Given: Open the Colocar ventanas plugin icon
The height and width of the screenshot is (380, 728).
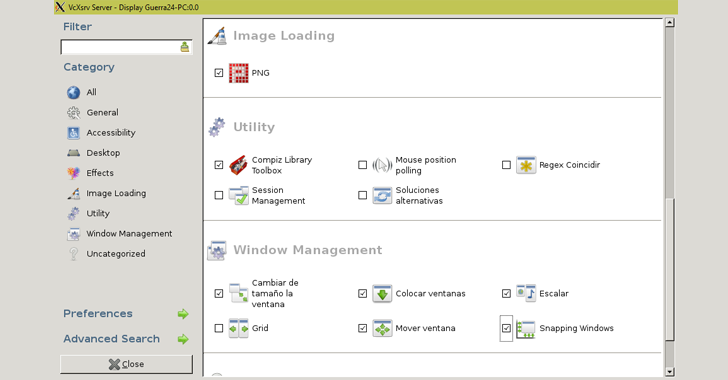Looking at the screenshot, I should (382, 294).
